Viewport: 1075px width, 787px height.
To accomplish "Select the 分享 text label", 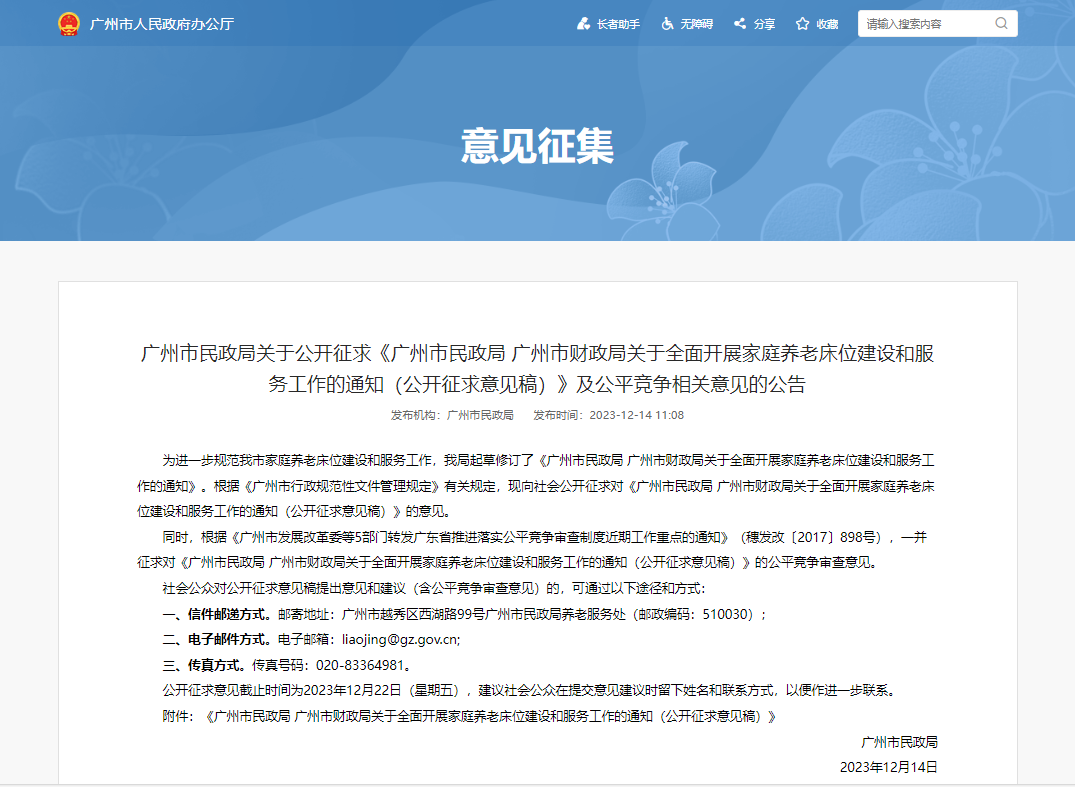I will [x=764, y=24].
